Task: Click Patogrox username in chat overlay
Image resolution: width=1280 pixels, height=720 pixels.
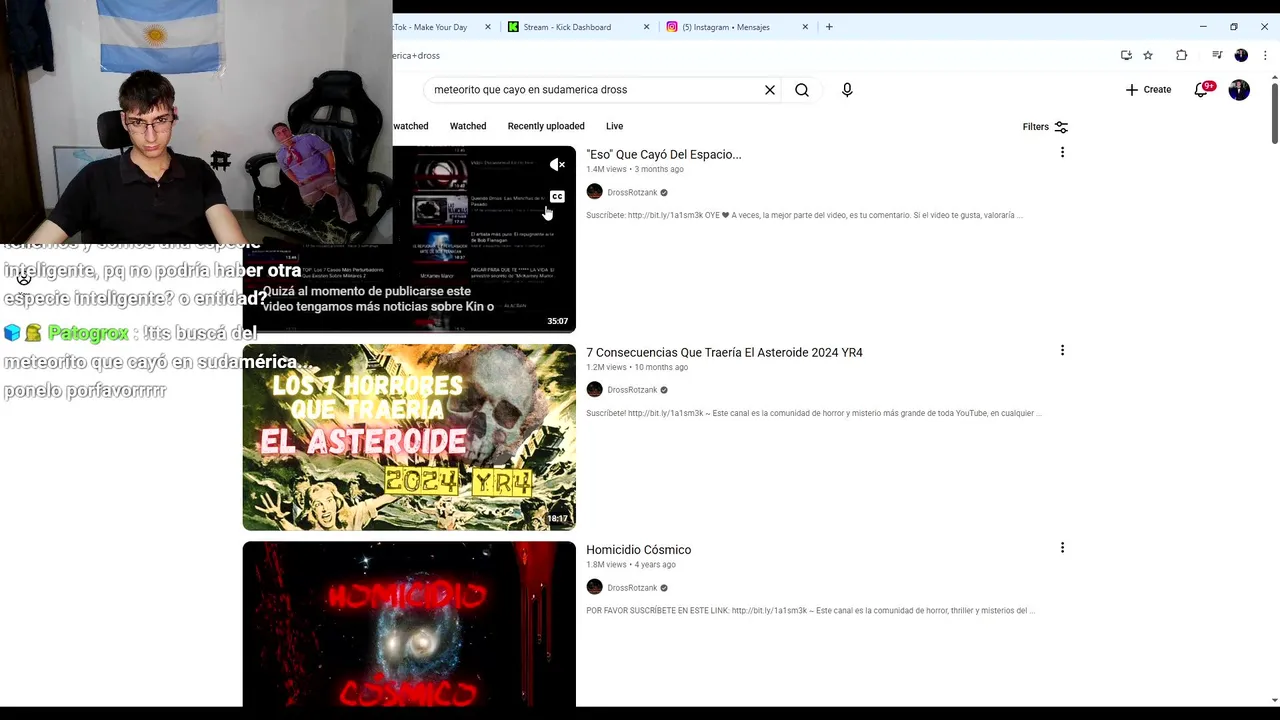Action: point(88,333)
